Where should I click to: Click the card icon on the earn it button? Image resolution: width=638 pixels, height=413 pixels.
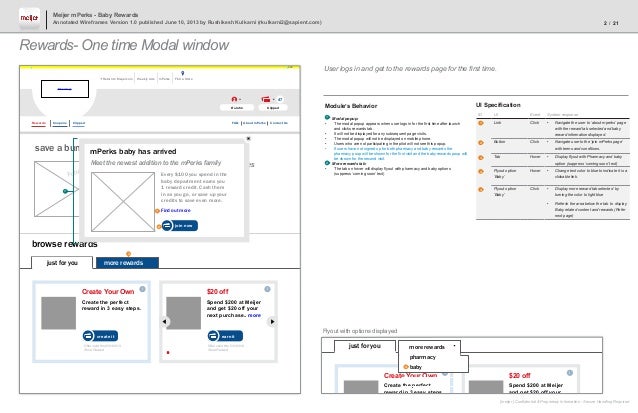(x=213, y=336)
